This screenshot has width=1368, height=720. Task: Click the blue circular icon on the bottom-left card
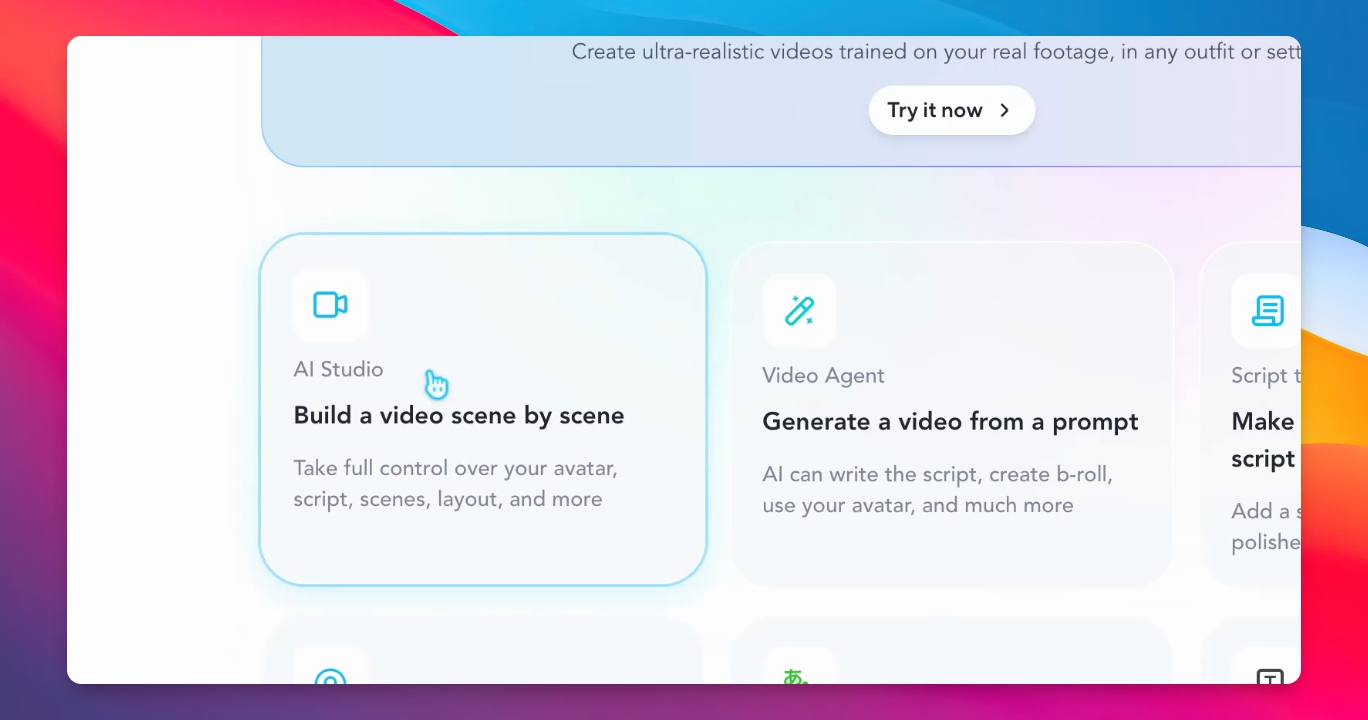click(330, 678)
